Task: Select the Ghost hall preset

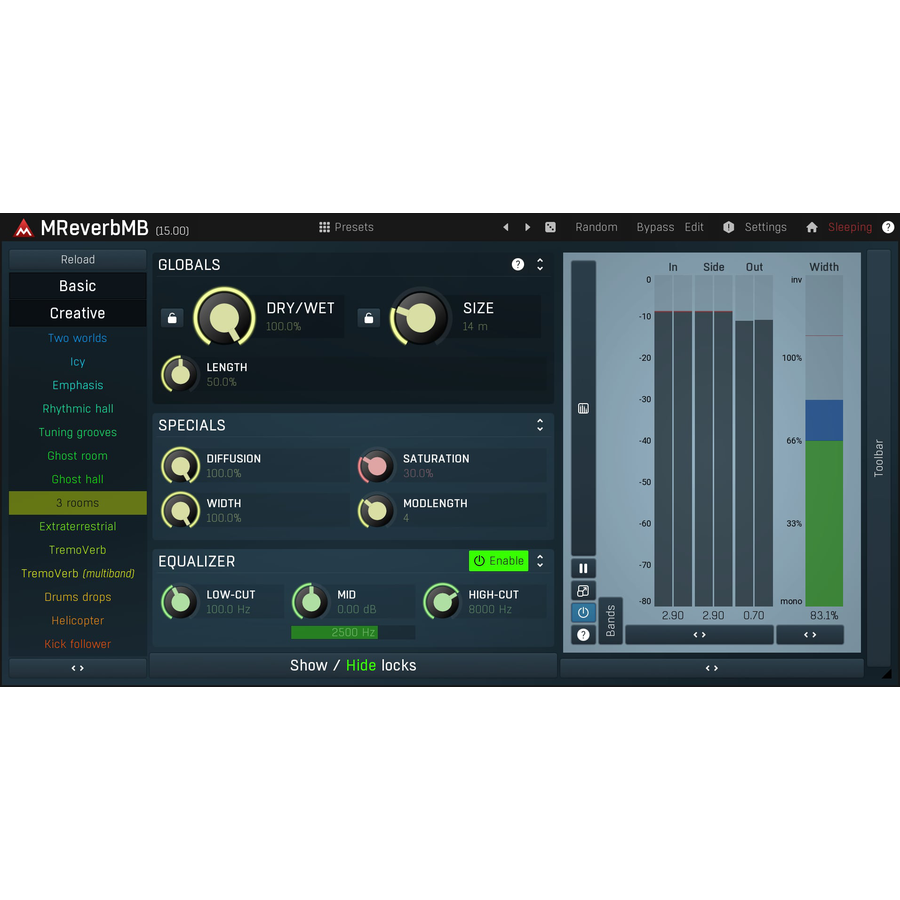Action: point(77,479)
